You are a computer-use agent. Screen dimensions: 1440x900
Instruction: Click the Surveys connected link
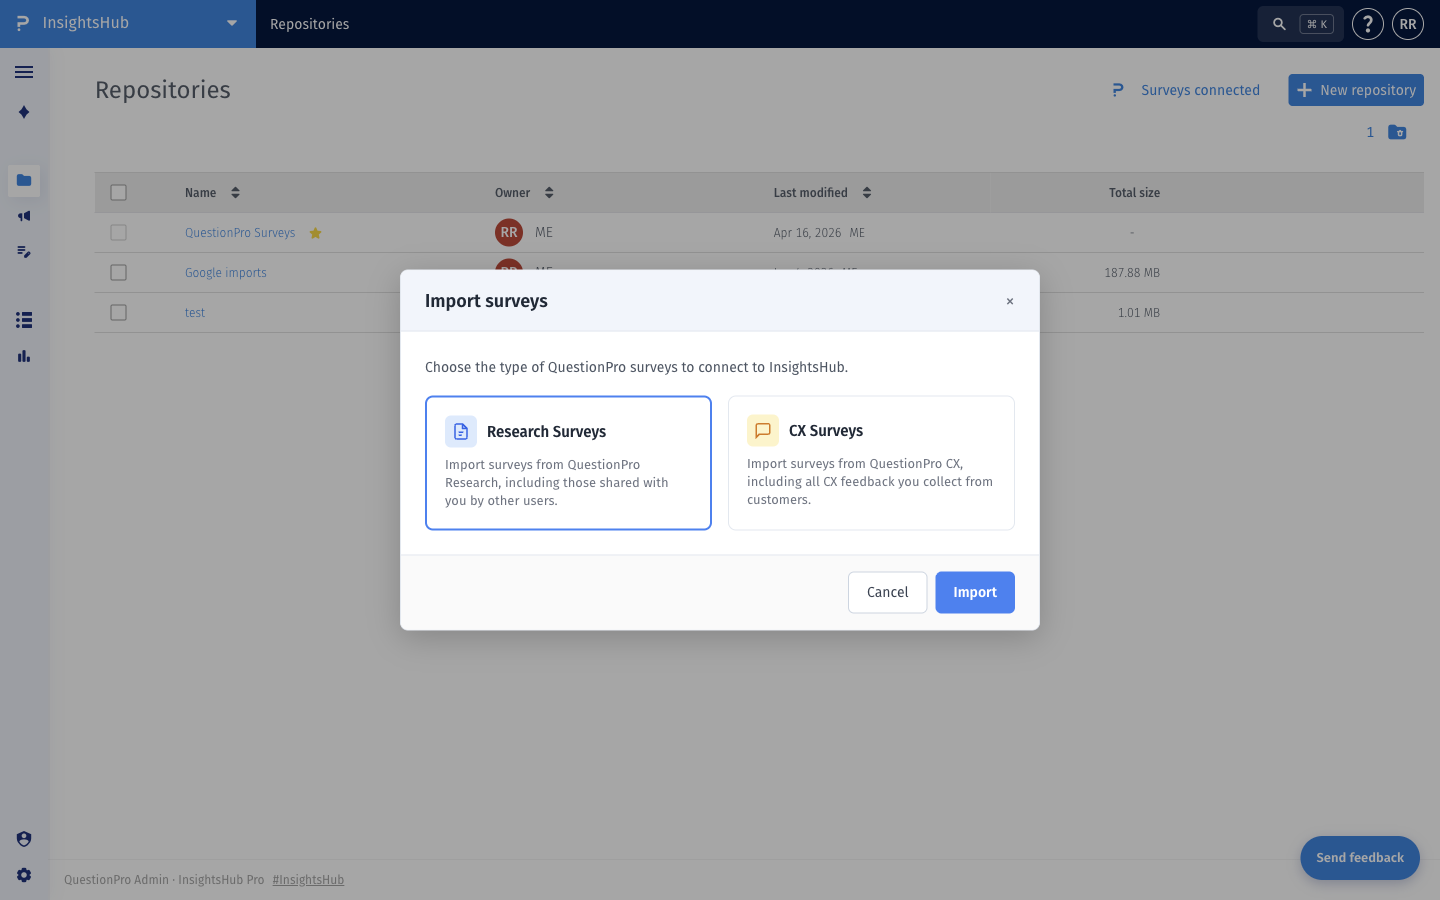(1200, 90)
